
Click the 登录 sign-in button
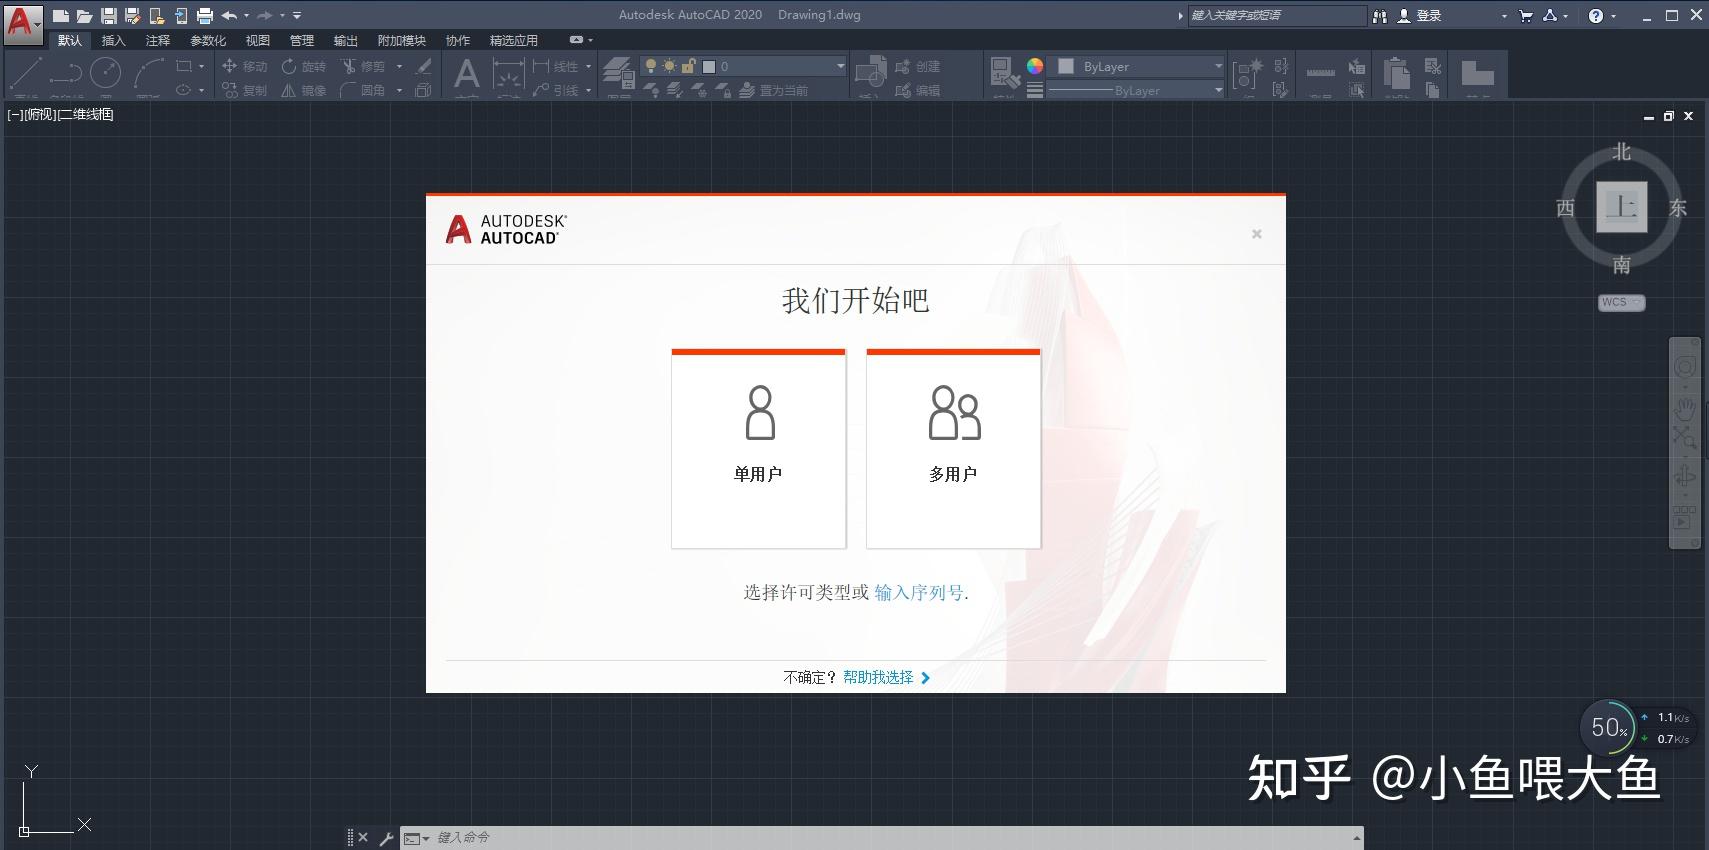(x=1421, y=16)
